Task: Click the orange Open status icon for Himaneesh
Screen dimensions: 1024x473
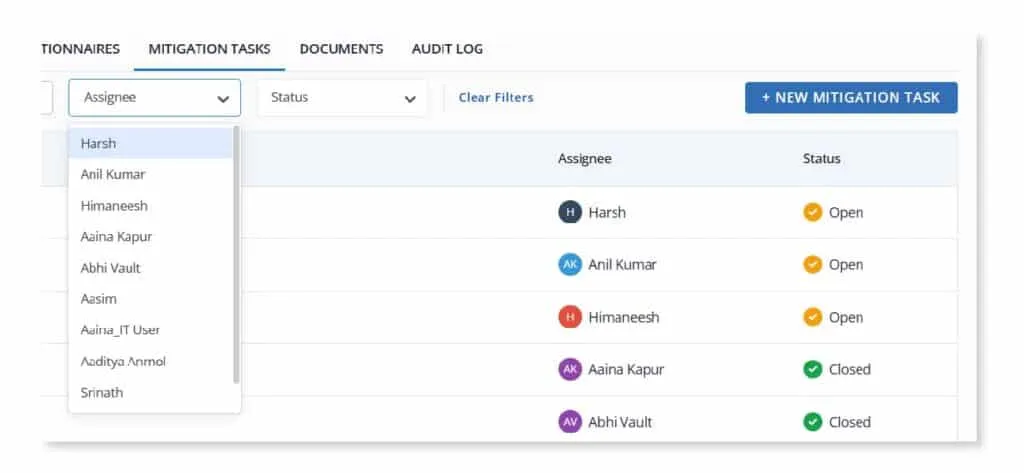Action: pos(812,317)
